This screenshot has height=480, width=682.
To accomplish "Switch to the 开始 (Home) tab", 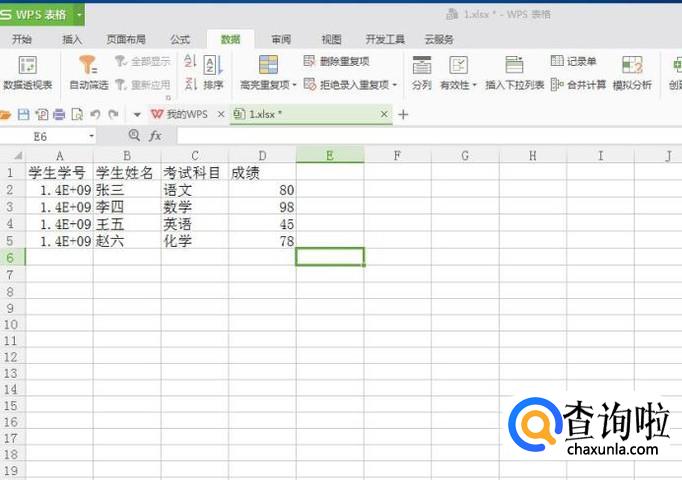I will (x=22, y=40).
